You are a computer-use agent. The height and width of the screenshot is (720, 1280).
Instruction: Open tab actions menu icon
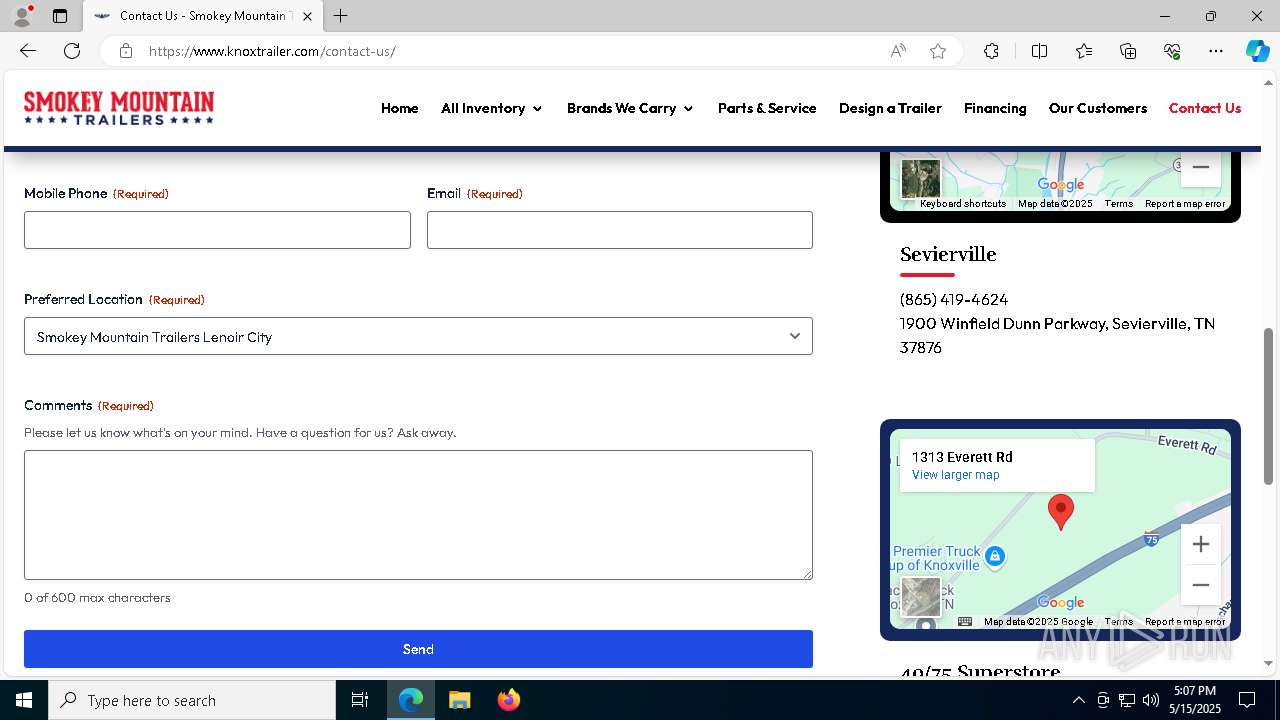[x=60, y=16]
